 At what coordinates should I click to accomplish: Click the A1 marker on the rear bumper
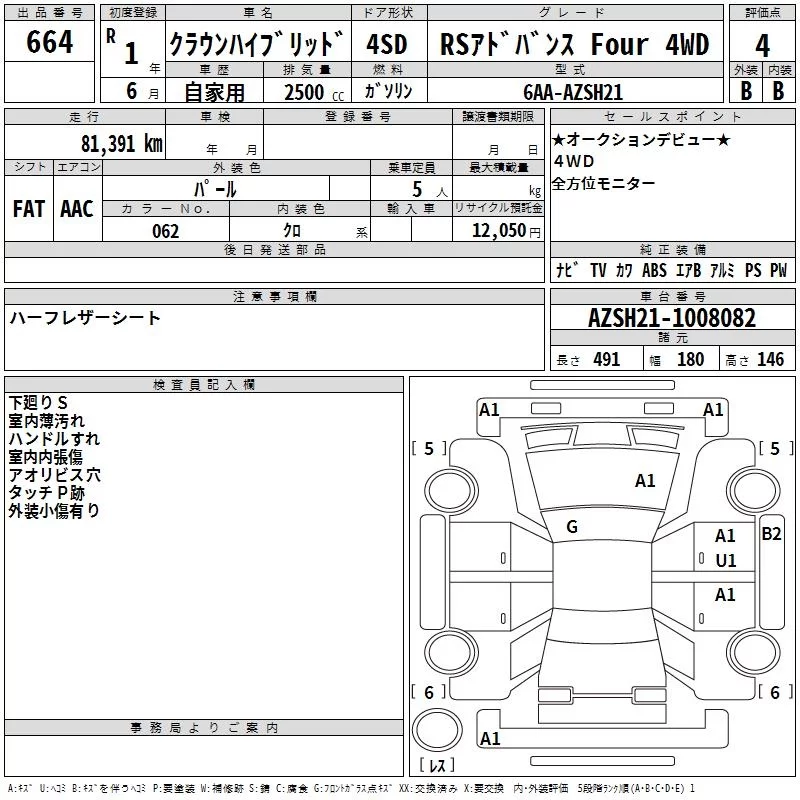tap(490, 738)
